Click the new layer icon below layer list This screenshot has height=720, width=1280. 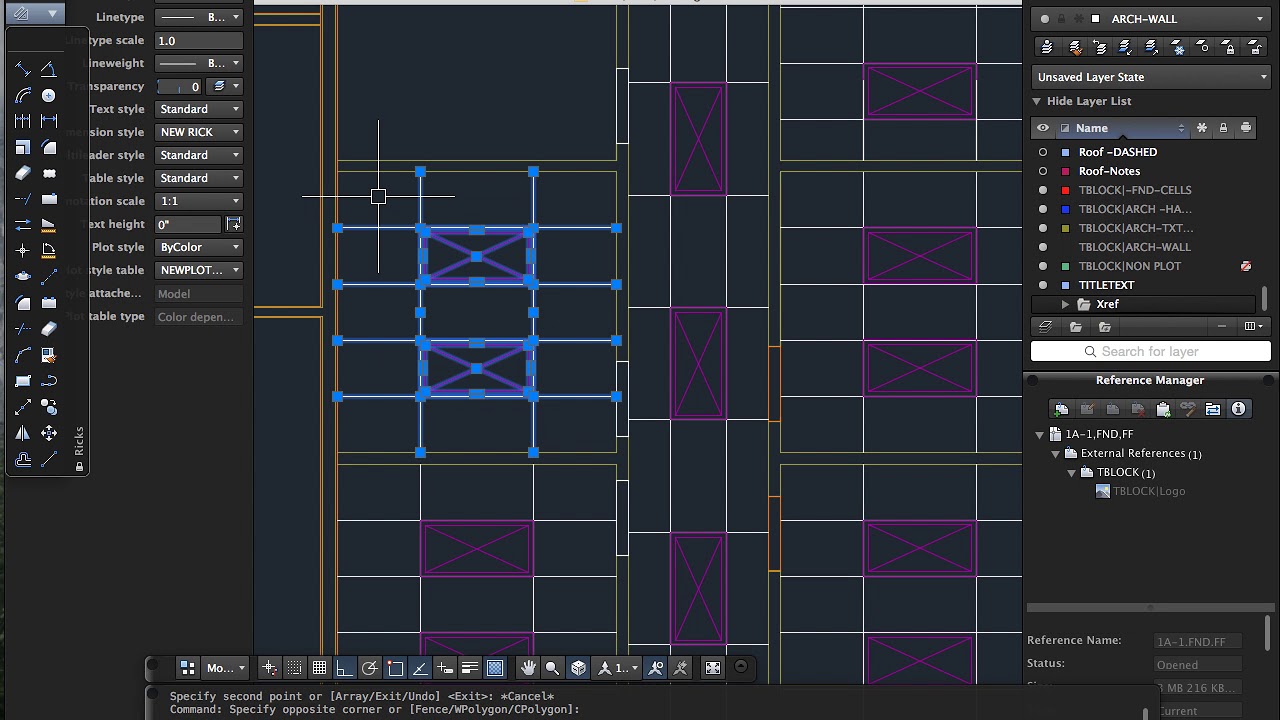click(x=1046, y=327)
